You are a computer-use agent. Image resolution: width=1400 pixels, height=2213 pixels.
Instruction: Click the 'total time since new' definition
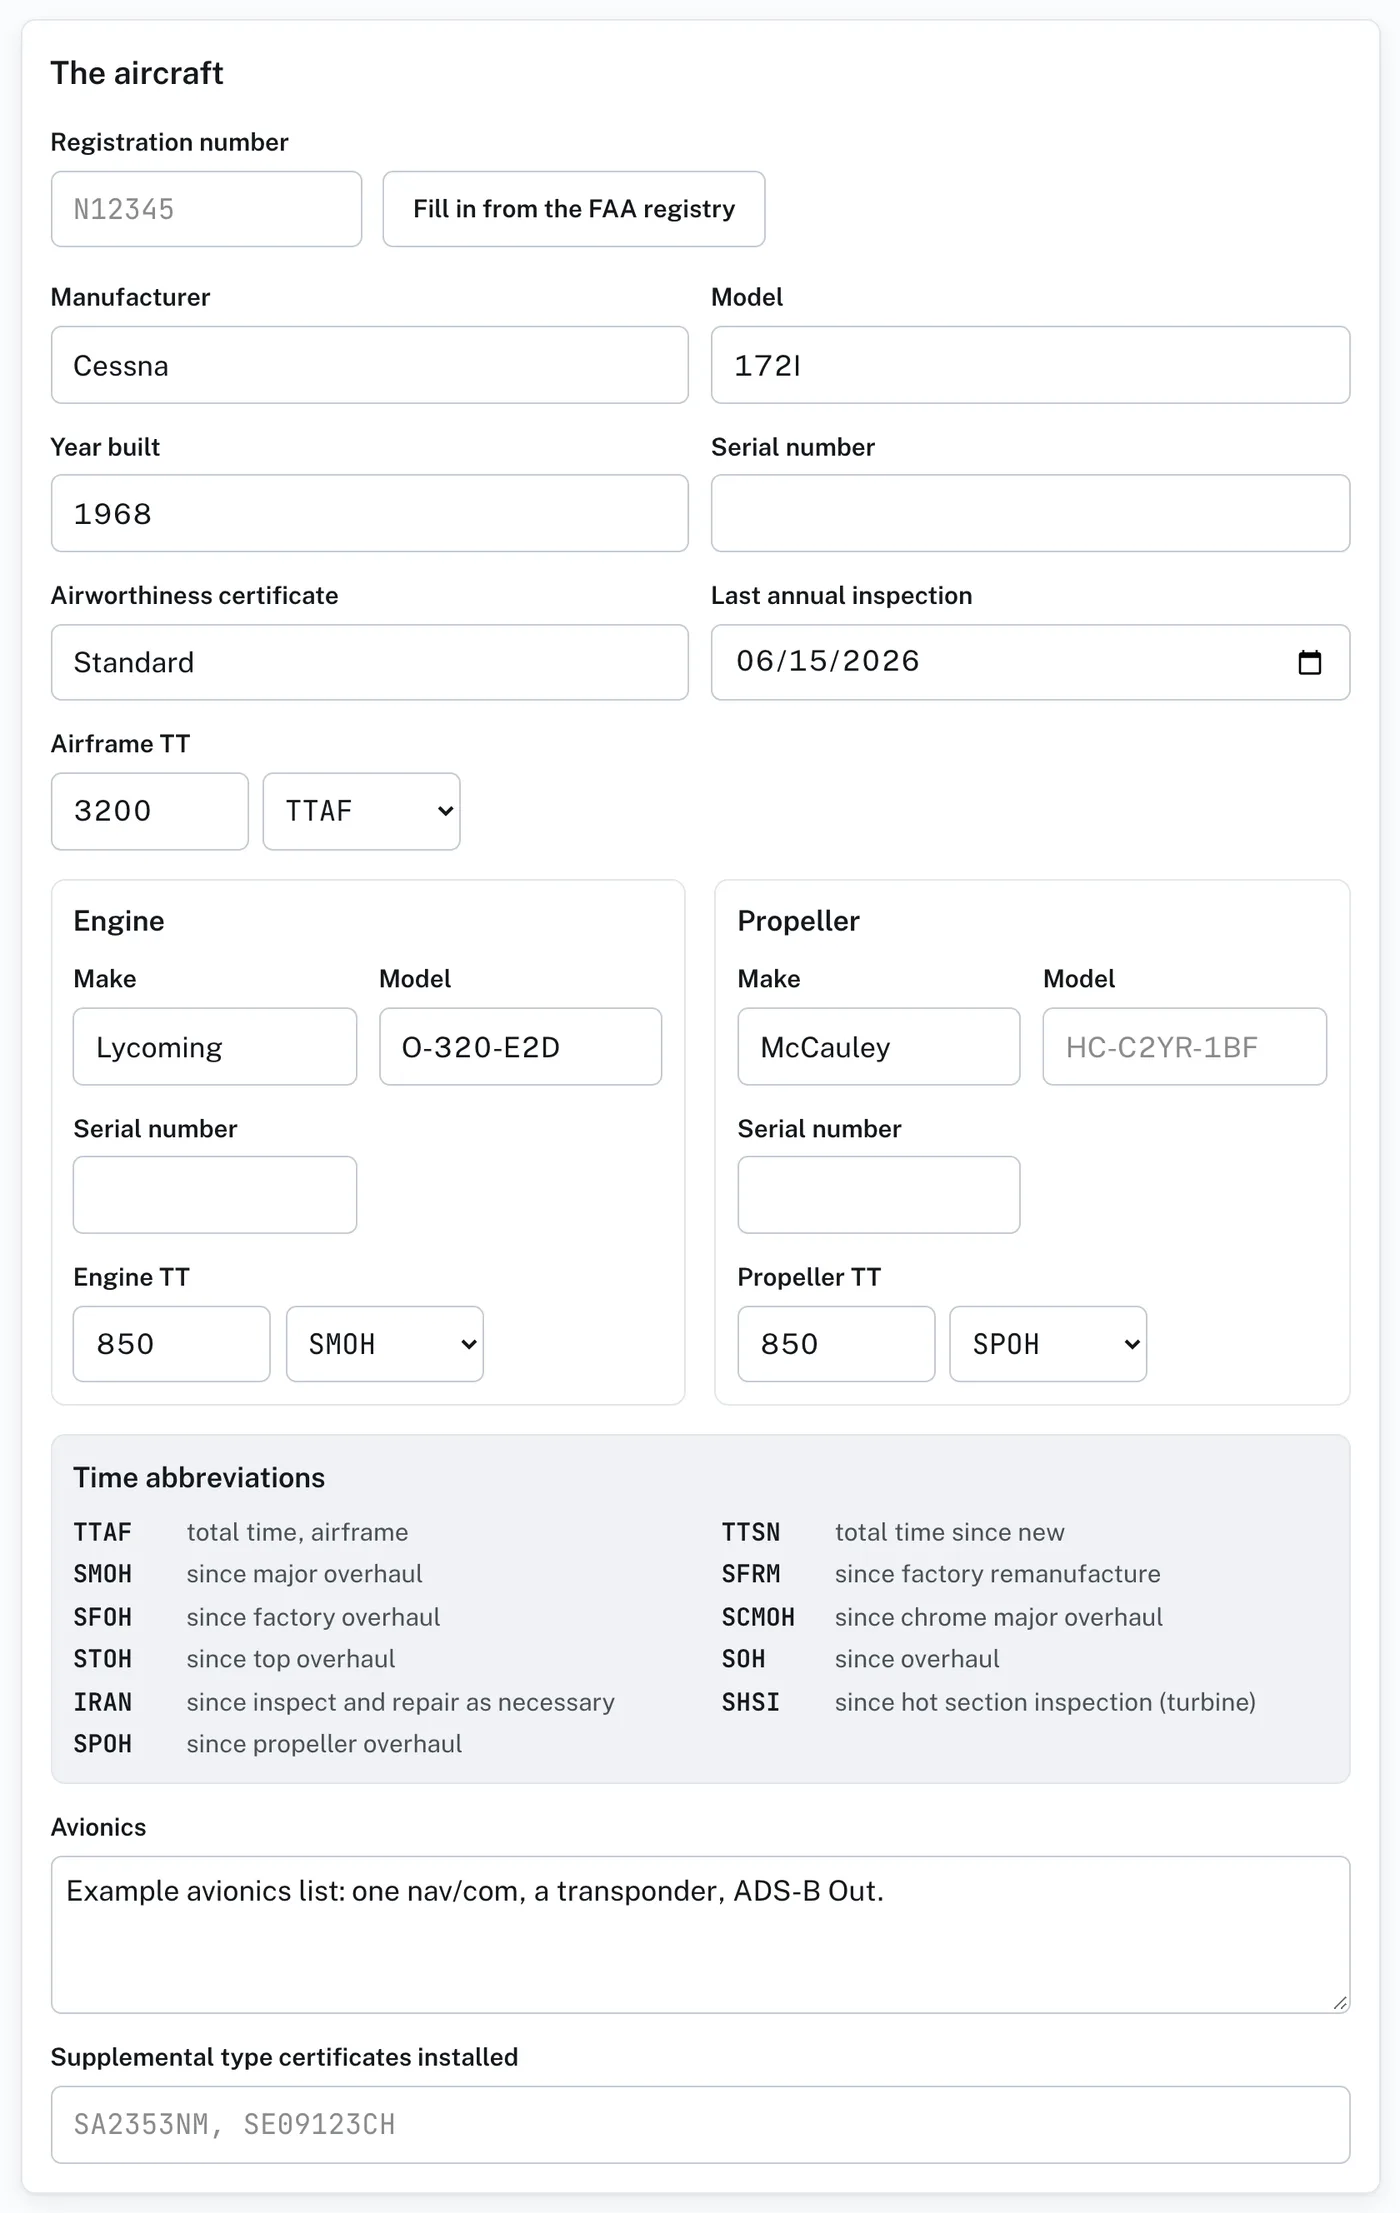click(949, 1532)
